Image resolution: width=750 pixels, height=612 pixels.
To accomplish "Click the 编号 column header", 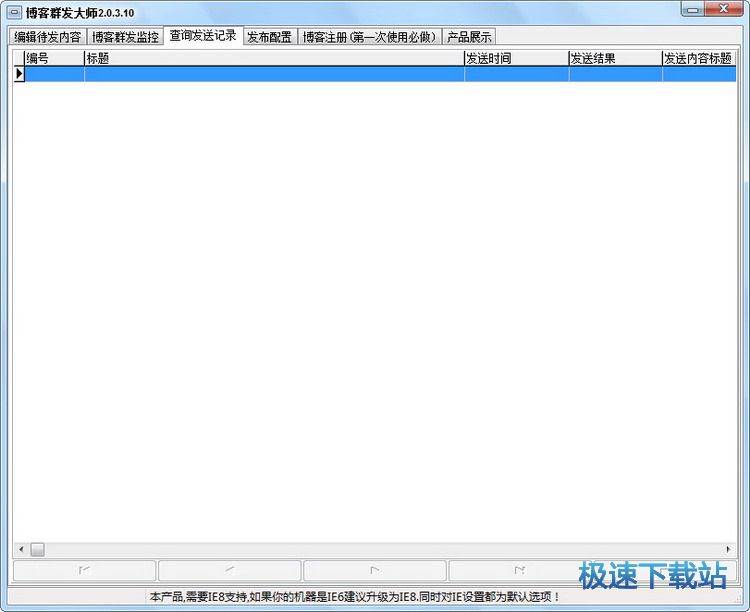I will coord(54,59).
